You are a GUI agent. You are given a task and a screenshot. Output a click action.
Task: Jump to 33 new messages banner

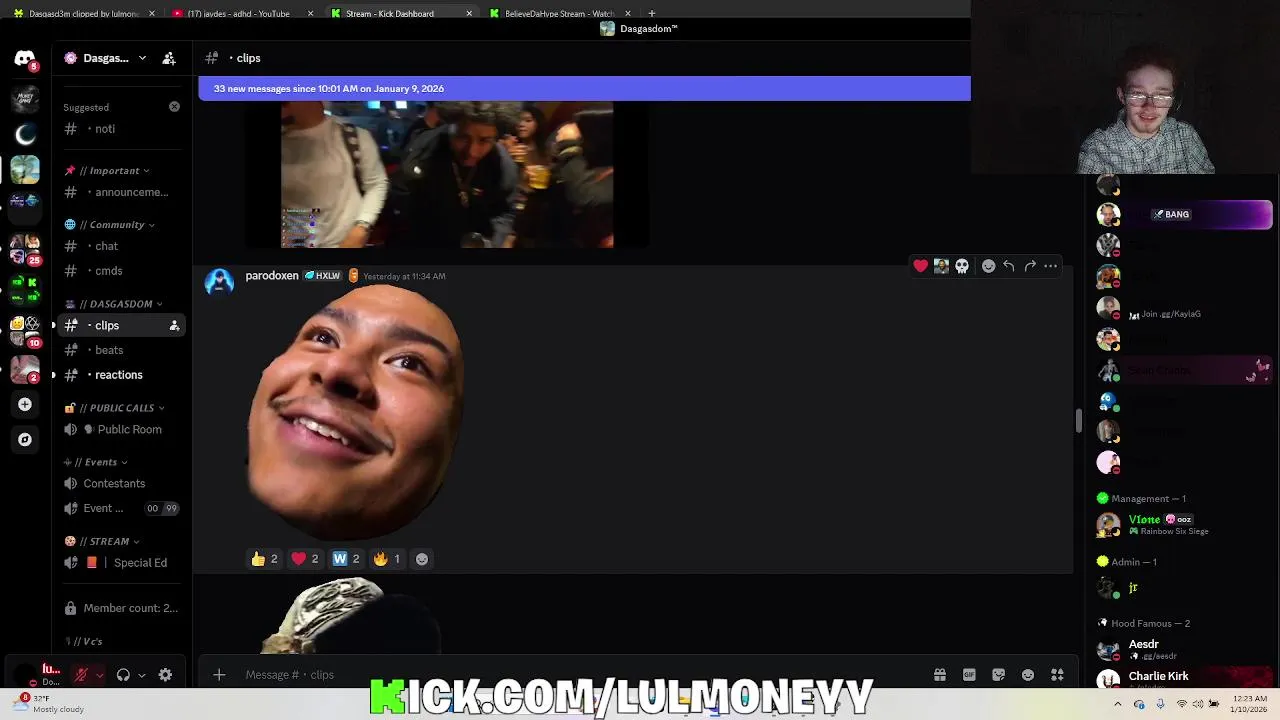click(584, 88)
